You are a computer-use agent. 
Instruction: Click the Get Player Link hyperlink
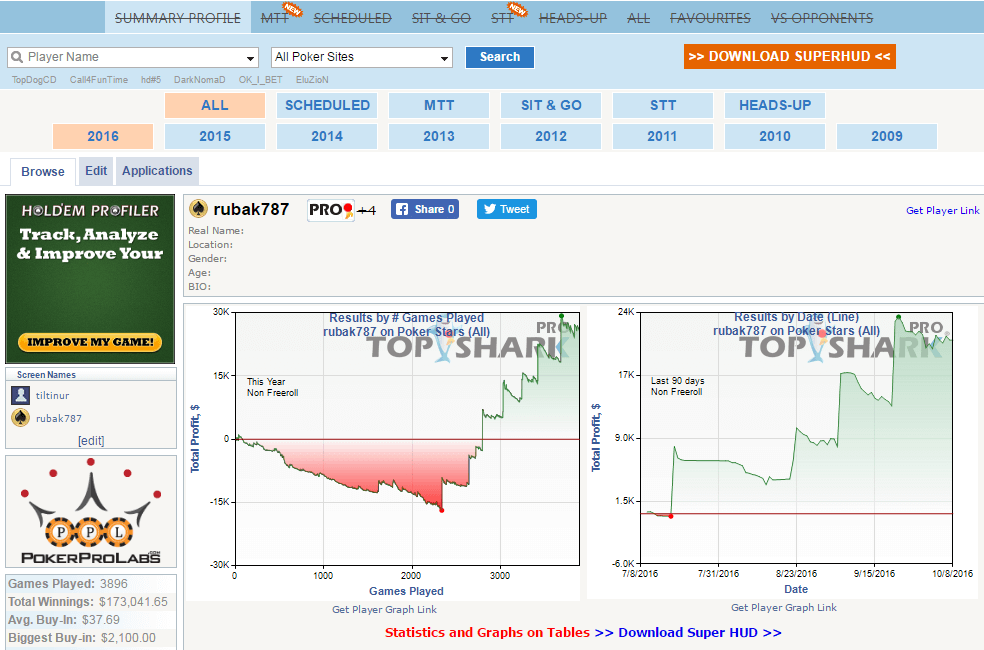(x=942, y=210)
